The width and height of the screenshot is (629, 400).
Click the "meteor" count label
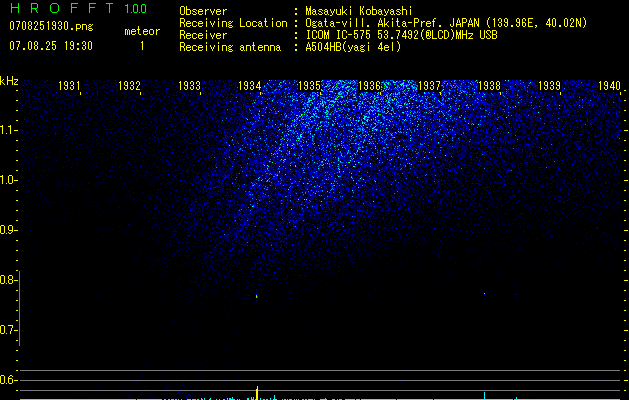(x=142, y=31)
